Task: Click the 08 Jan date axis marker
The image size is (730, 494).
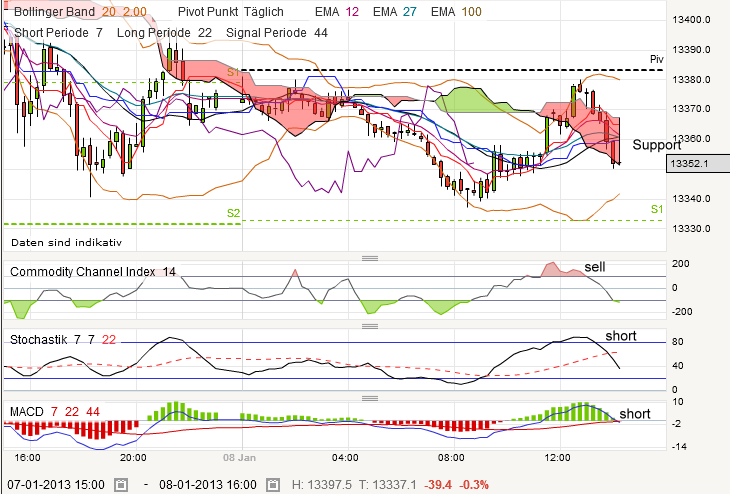Action: pos(239,458)
